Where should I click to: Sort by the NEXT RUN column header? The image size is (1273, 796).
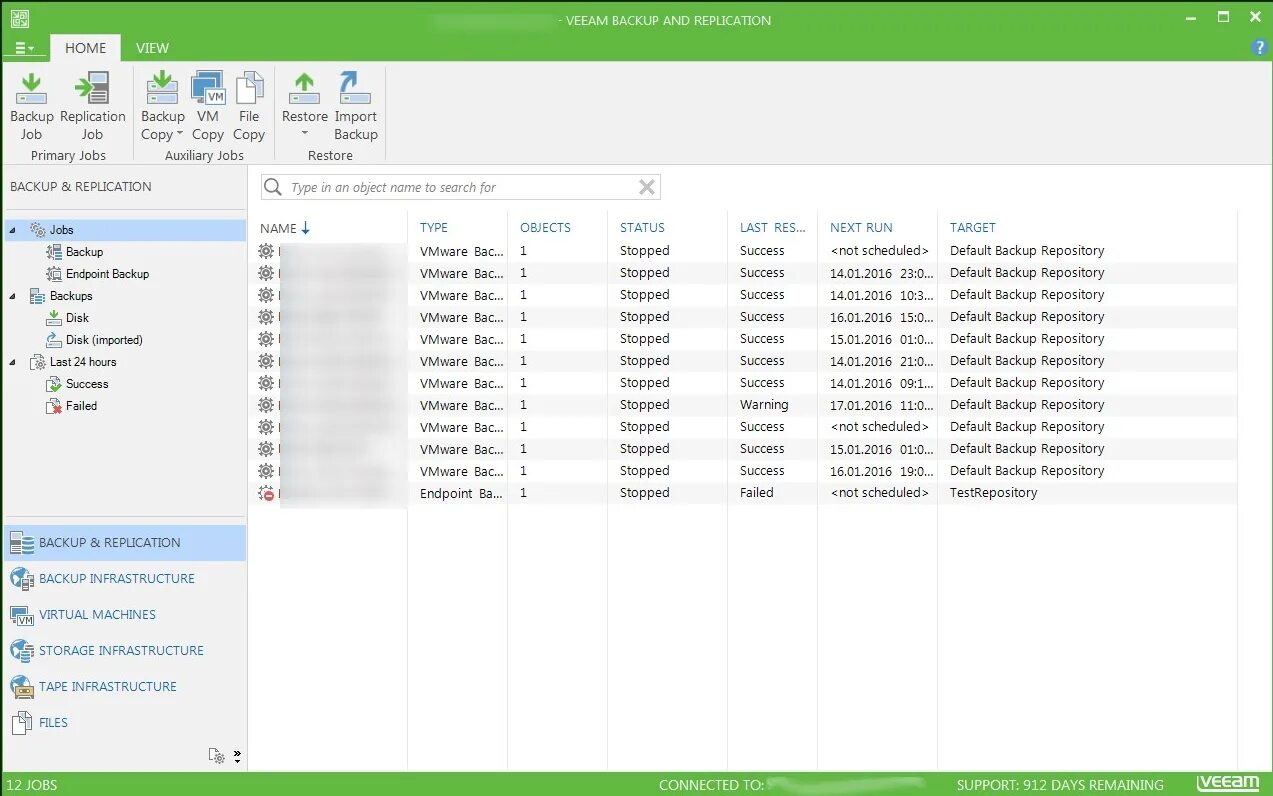[861, 228]
